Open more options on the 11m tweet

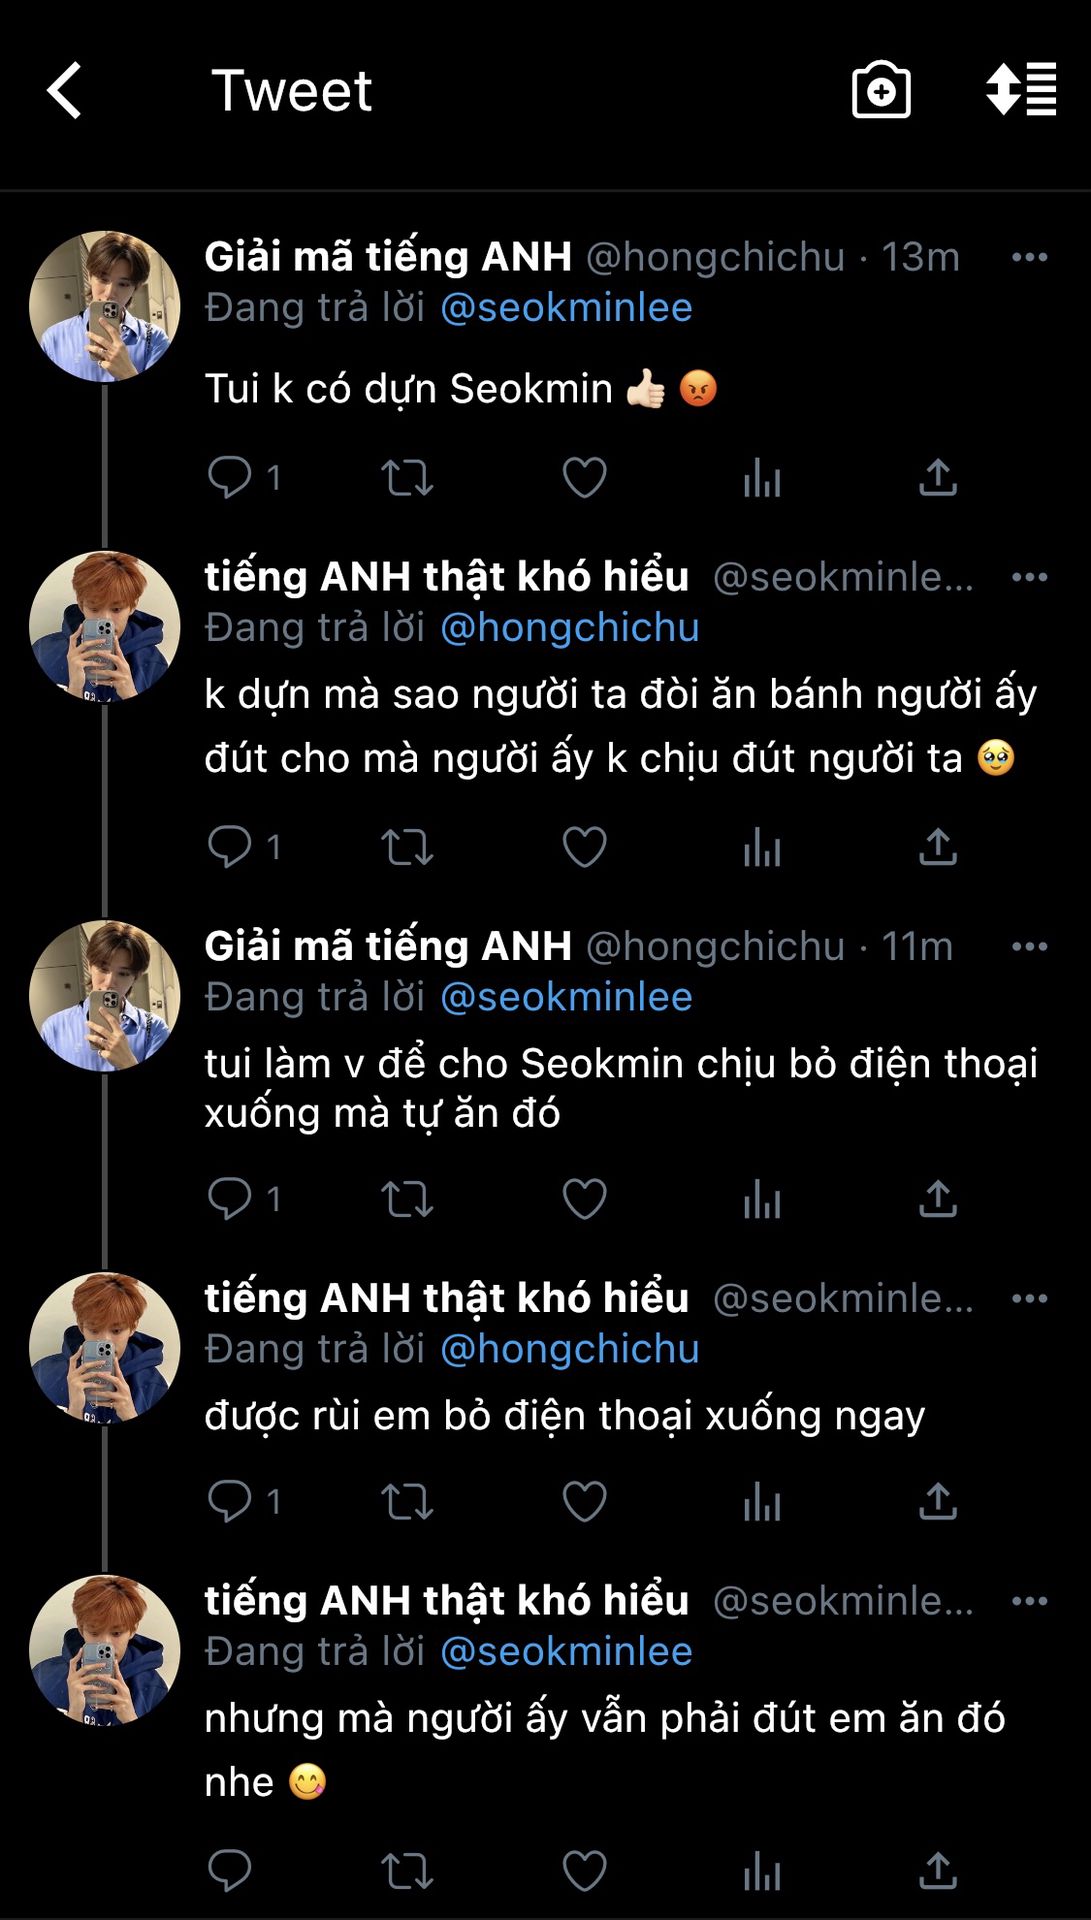1029,946
